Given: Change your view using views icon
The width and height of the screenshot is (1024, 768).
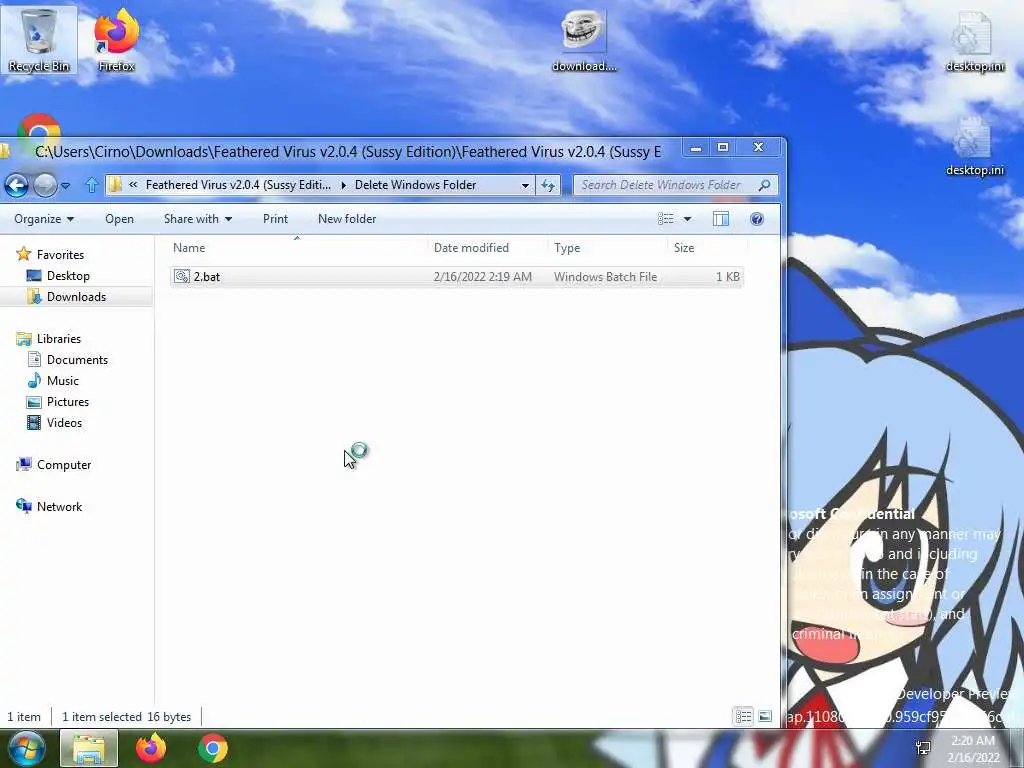Looking at the screenshot, I should pyautogui.click(x=665, y=219).
